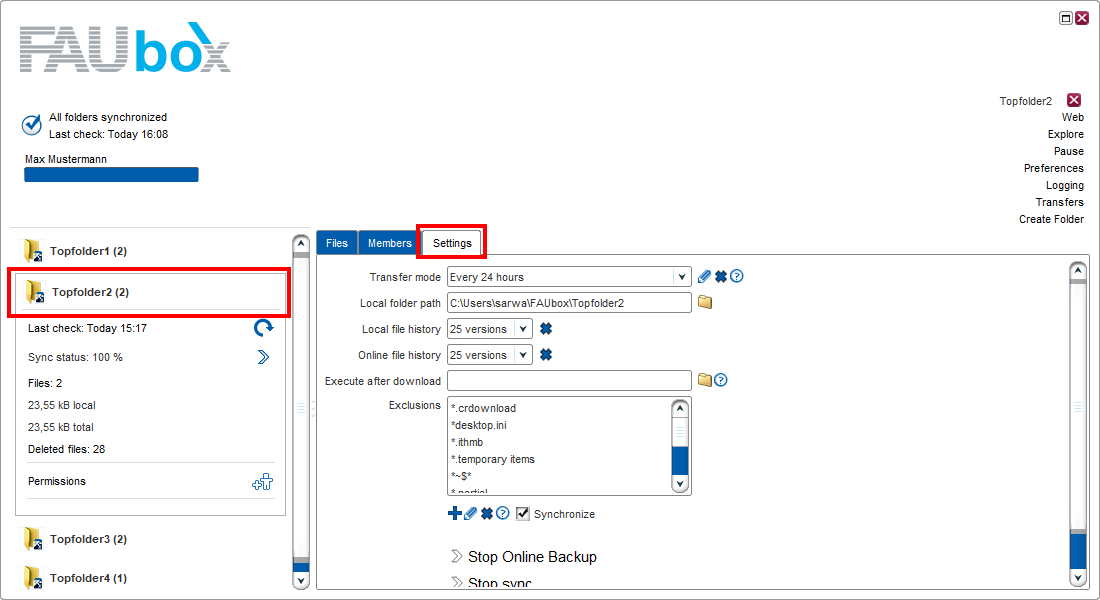Click down arrow of settings panel scrollbar

[1078, 578]
